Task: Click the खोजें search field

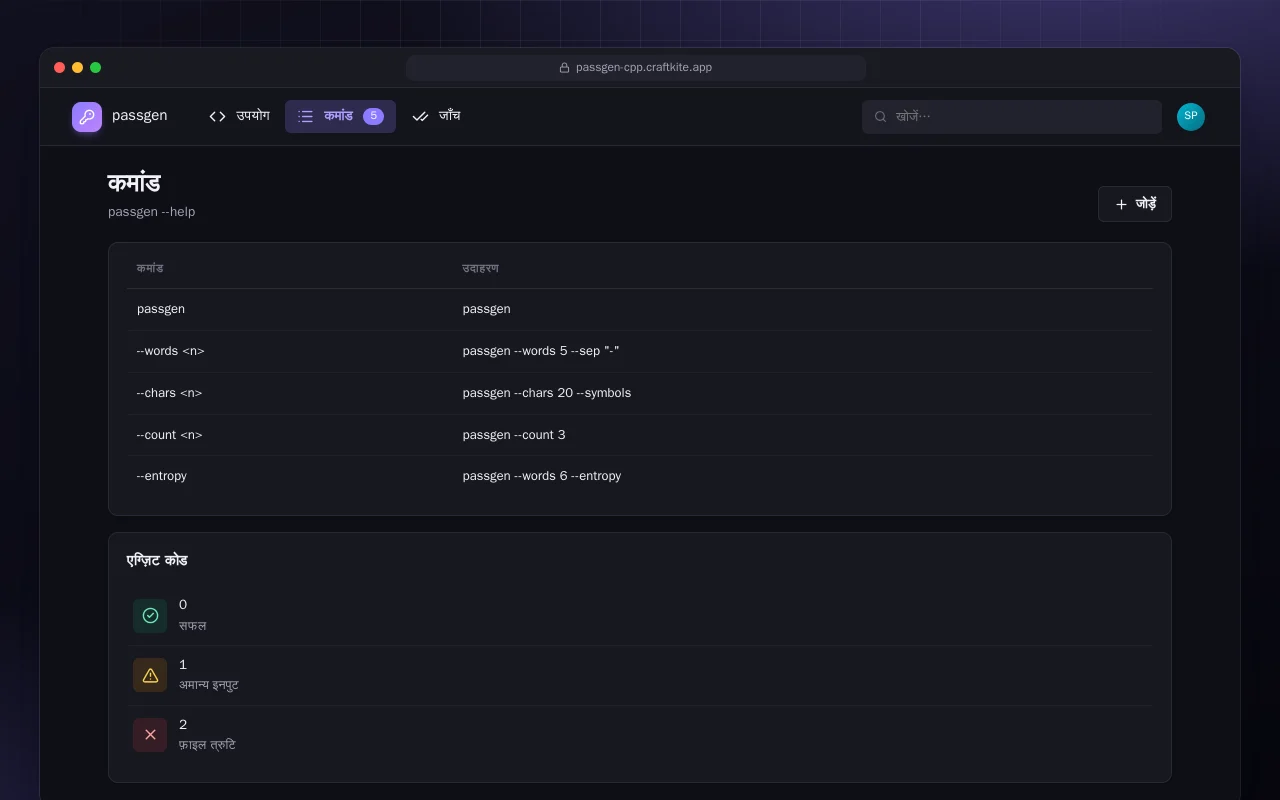Action: (x=1012, y=116)
